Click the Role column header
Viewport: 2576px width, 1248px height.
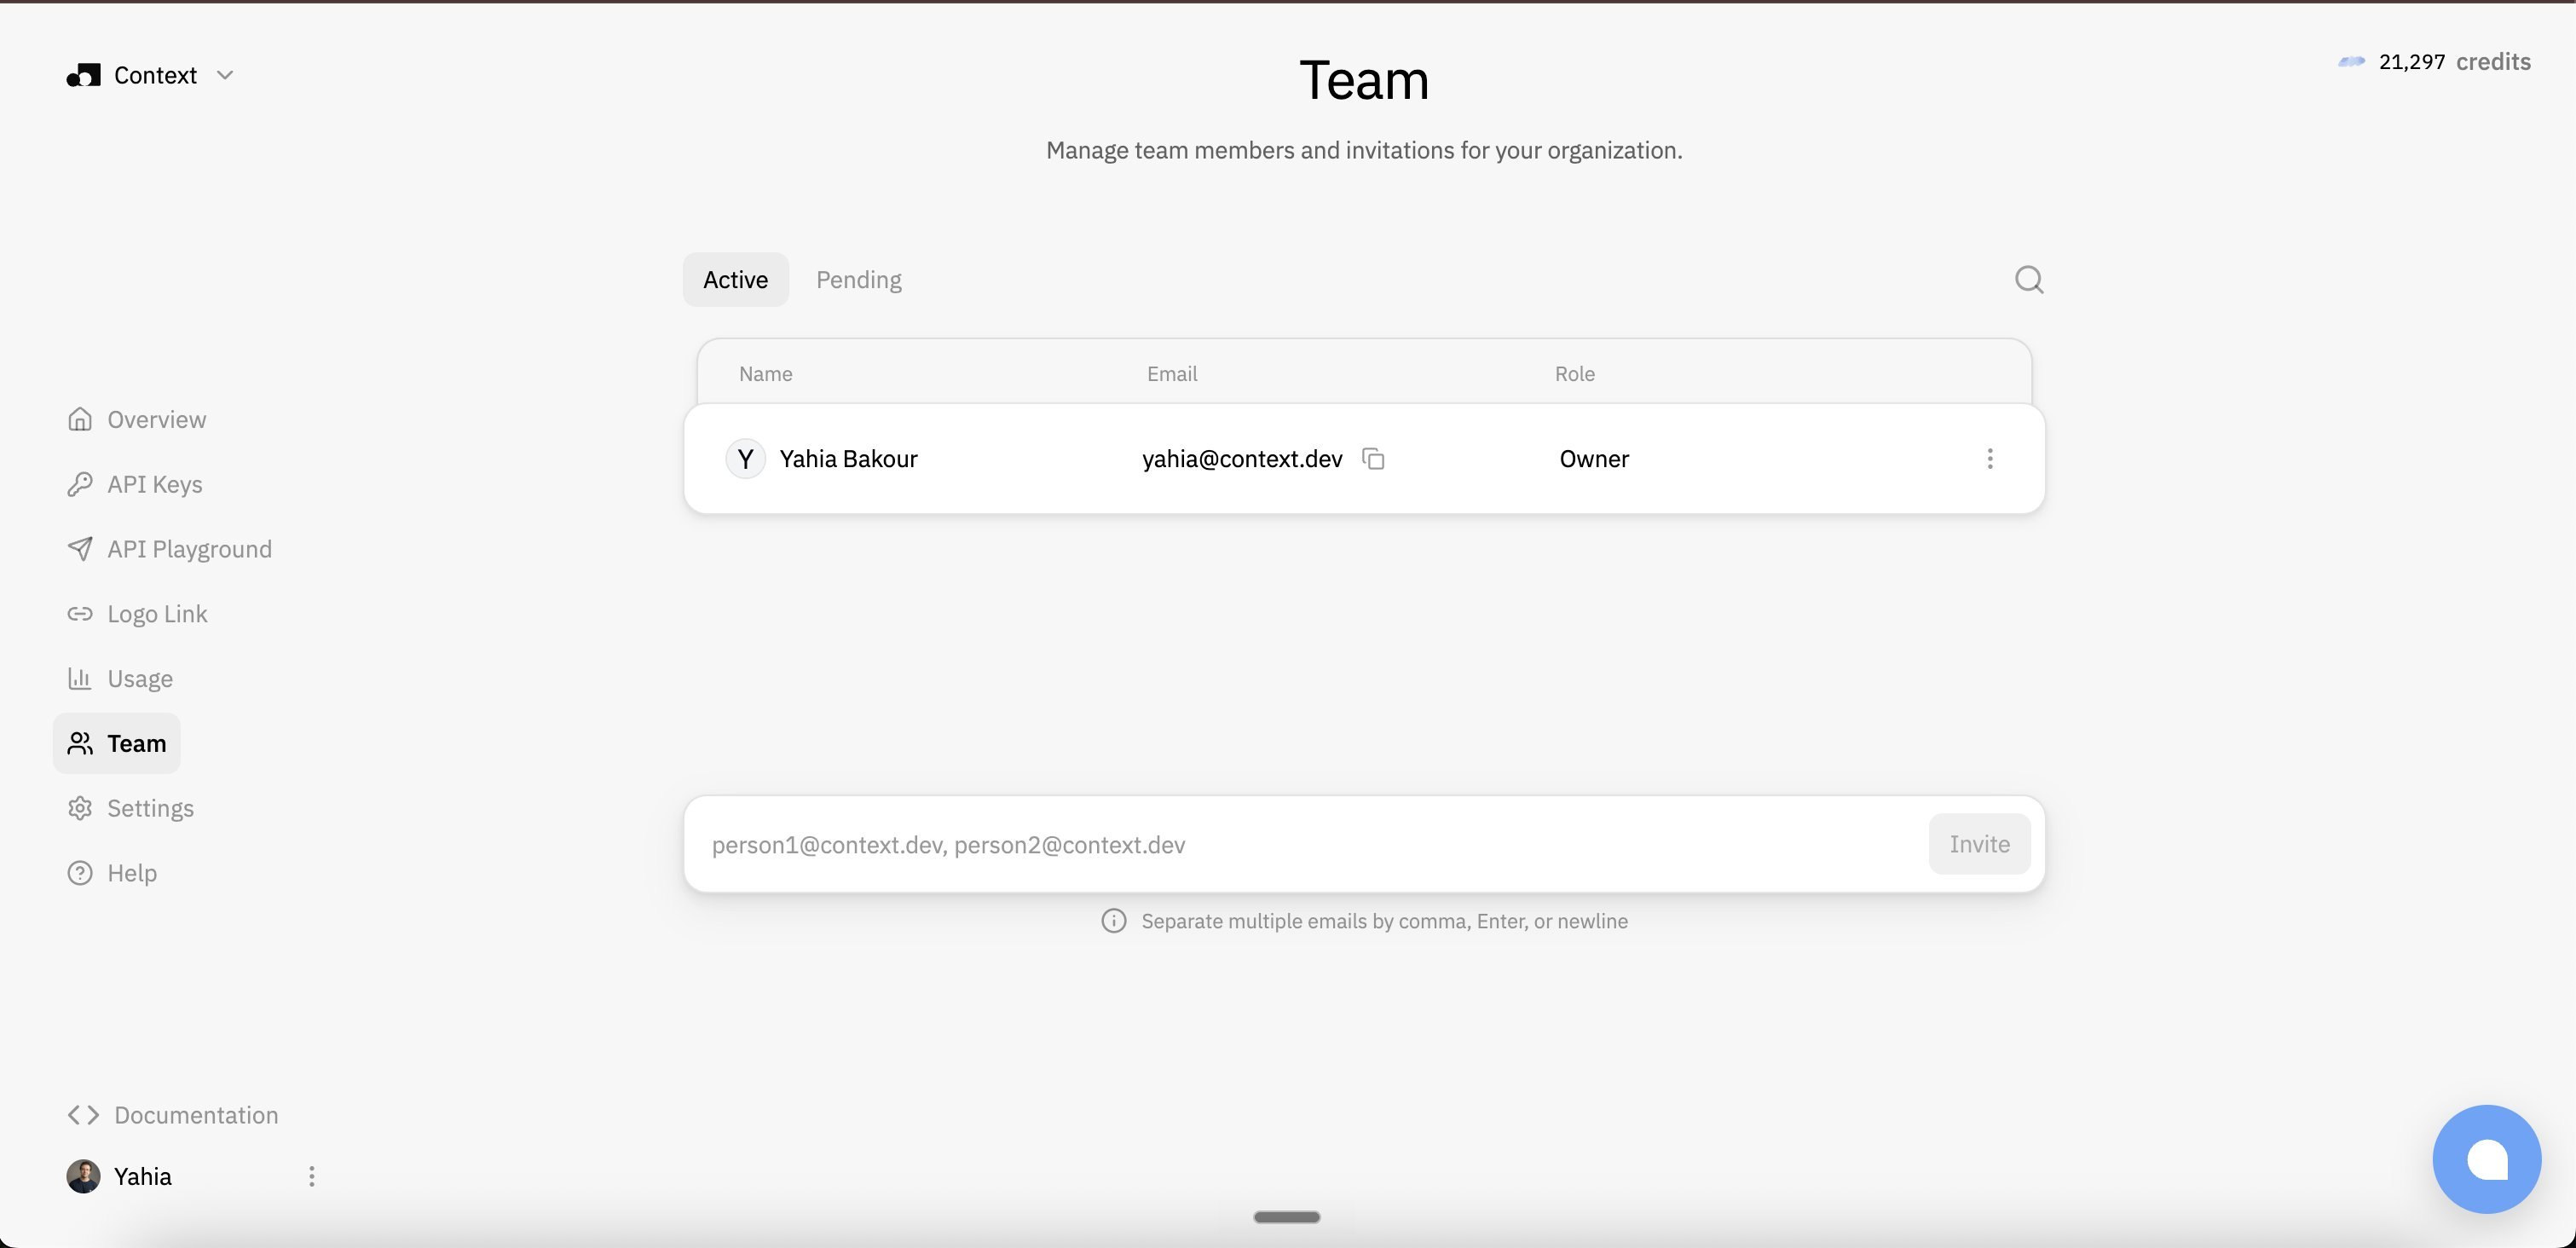[1575, 374]
